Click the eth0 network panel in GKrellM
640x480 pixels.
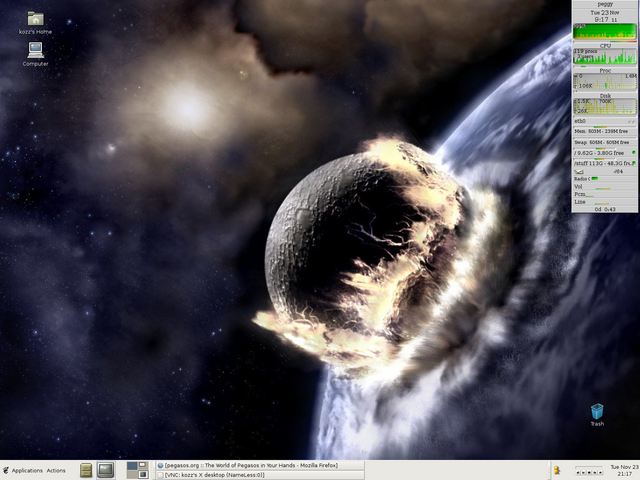(x=605, y=121)
